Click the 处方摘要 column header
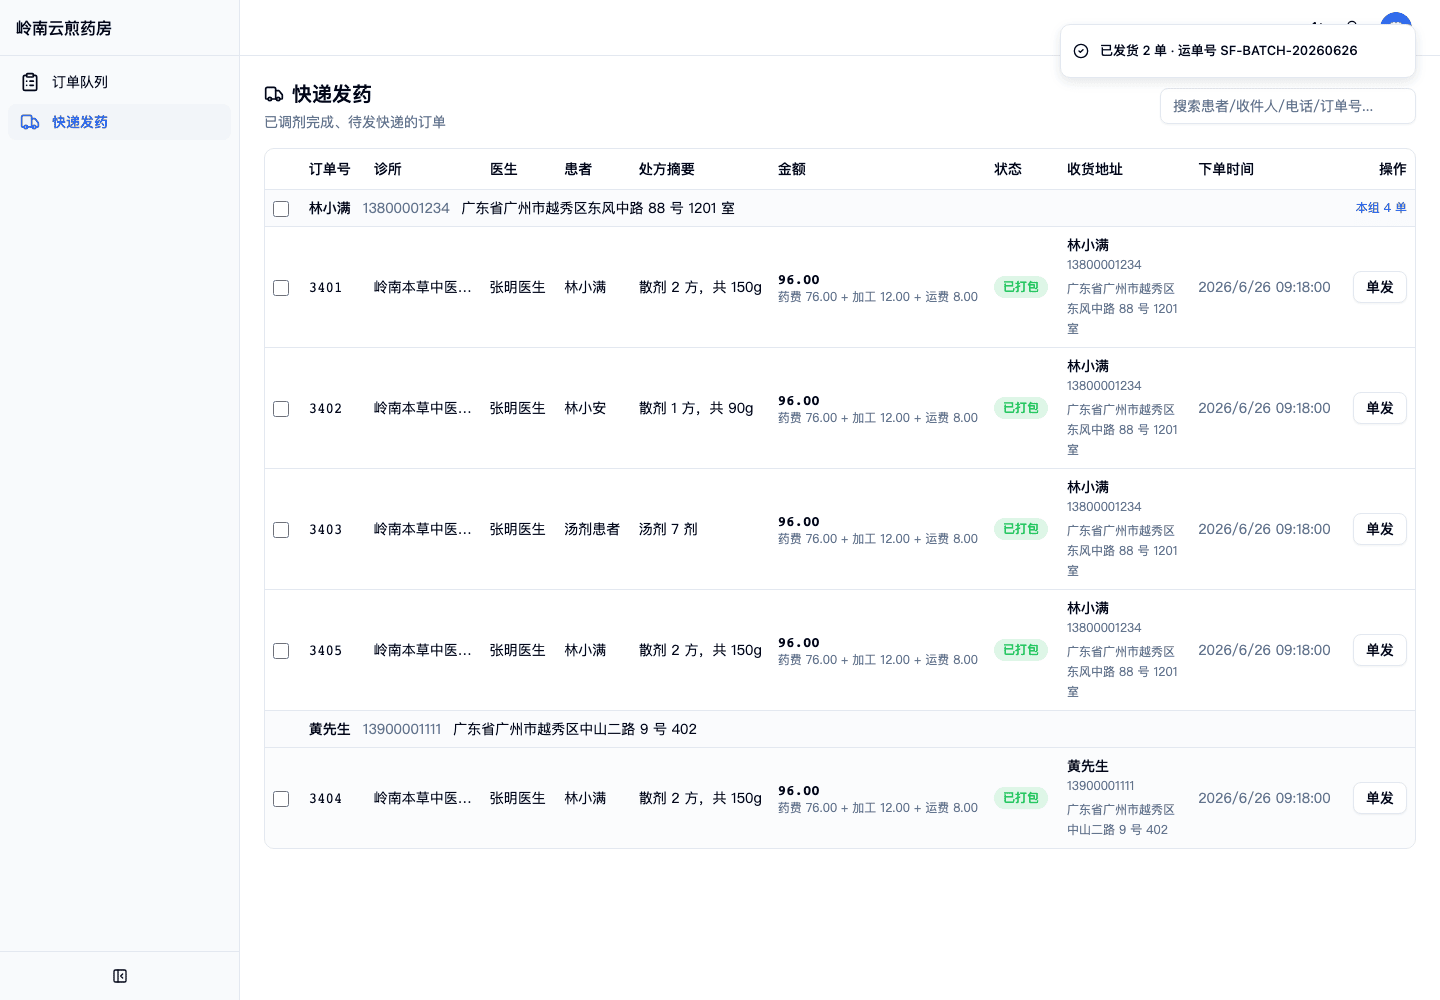The width and height of the screenshot is (1440, 1000). tap(667, 169)
